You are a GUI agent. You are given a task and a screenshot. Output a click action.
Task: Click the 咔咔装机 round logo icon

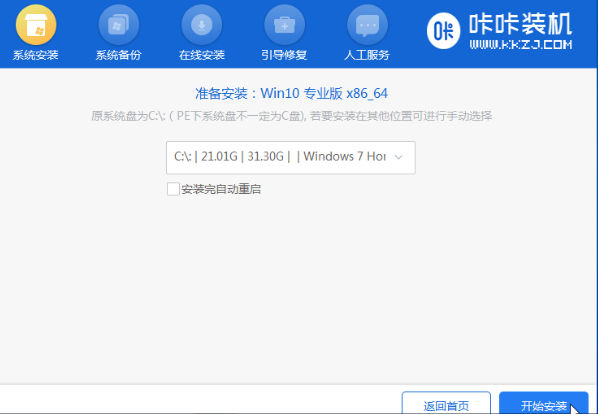444,31
